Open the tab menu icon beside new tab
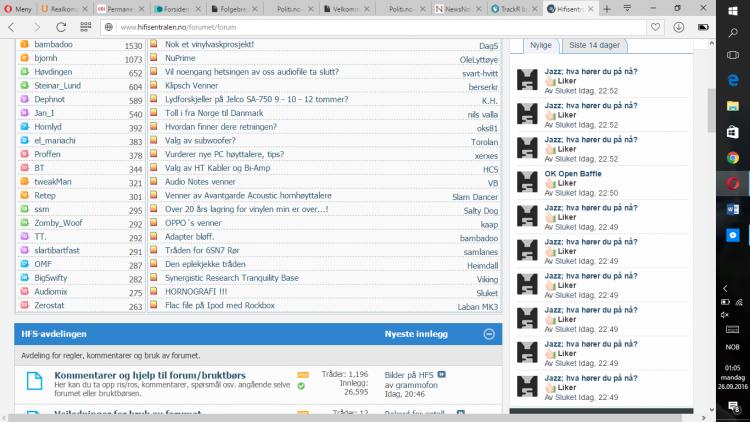Viewport: 750px width, 422px height. [627, 8]
